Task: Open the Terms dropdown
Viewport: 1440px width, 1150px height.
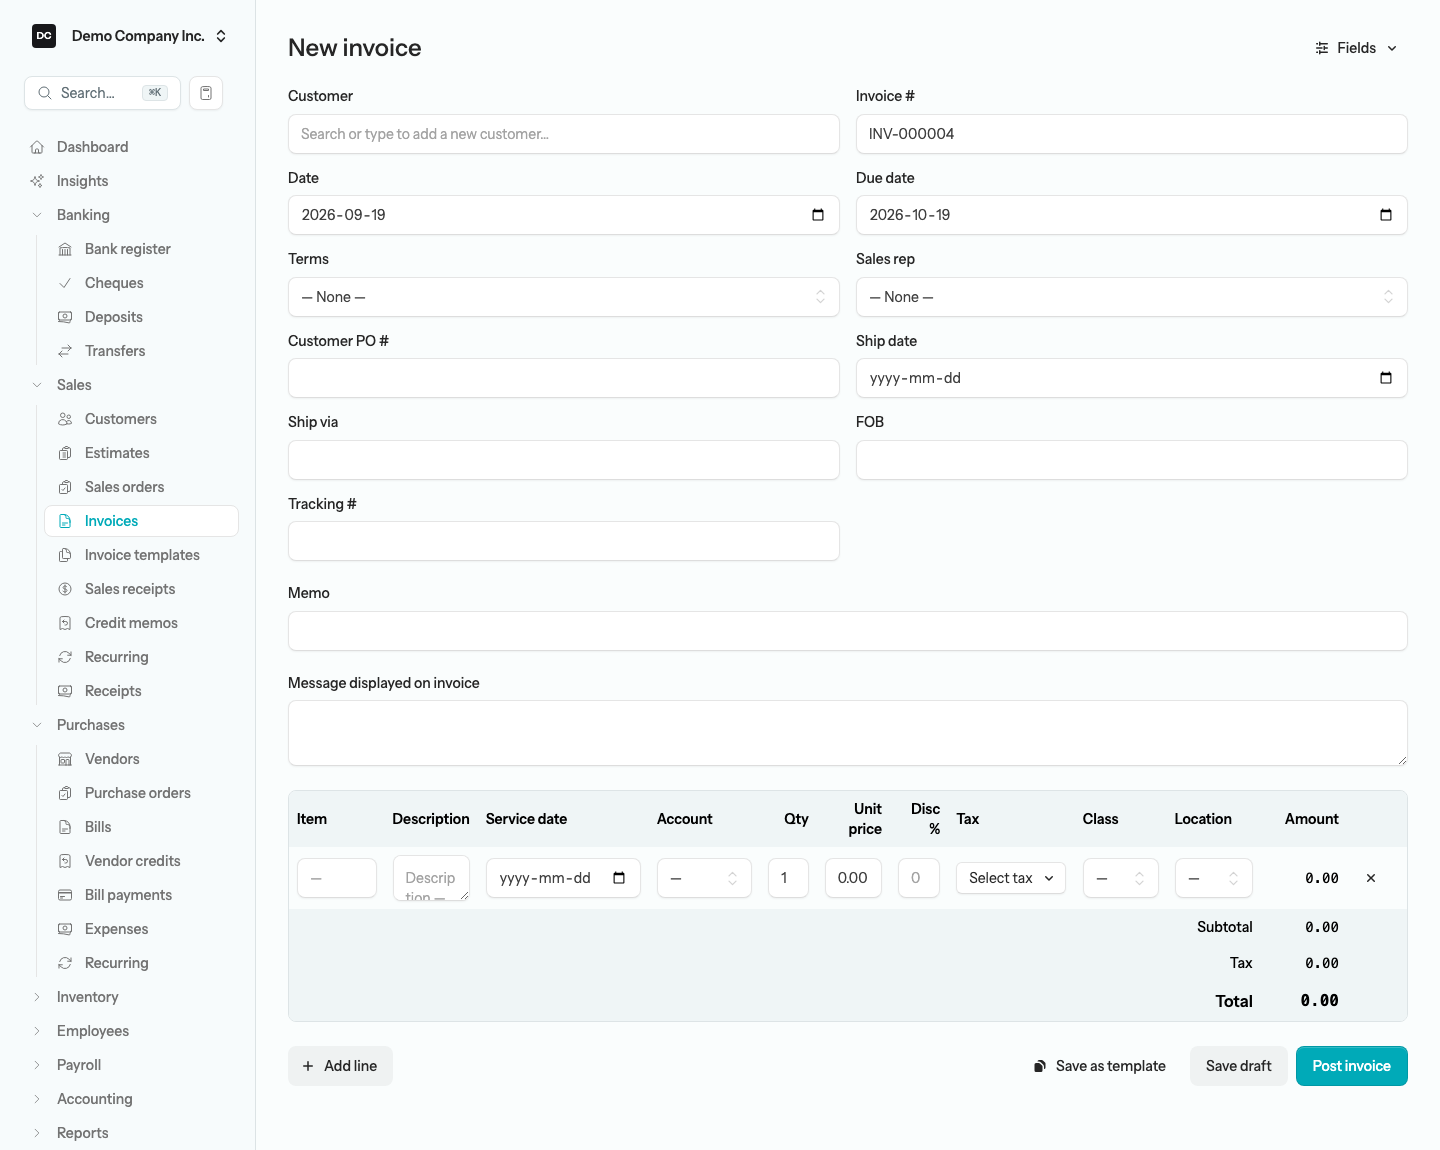Action: (564, 297)
